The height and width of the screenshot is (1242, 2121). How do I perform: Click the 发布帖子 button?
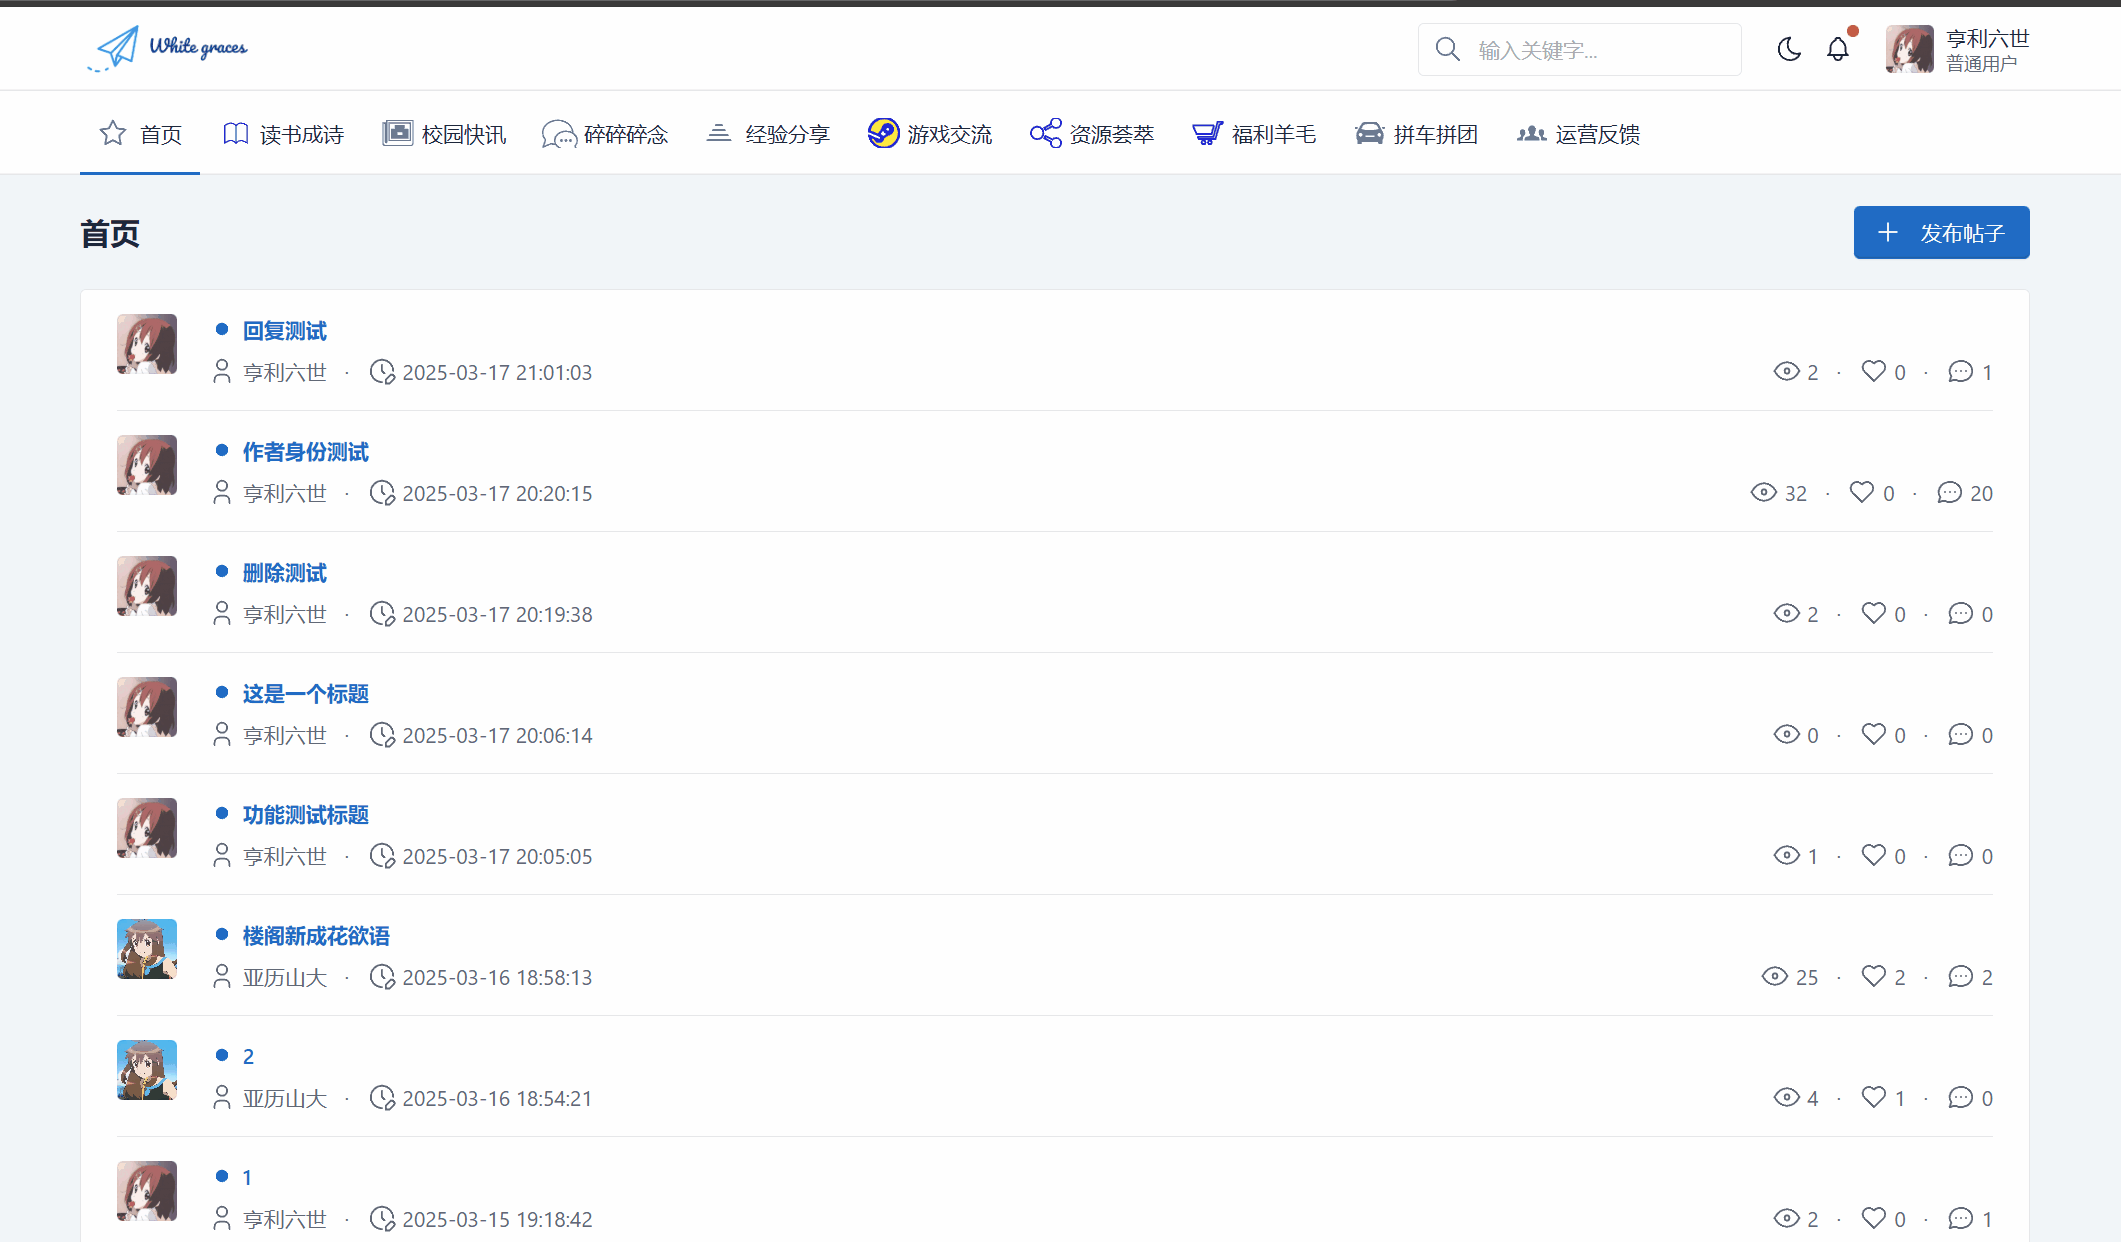(x=1941, y=233)
